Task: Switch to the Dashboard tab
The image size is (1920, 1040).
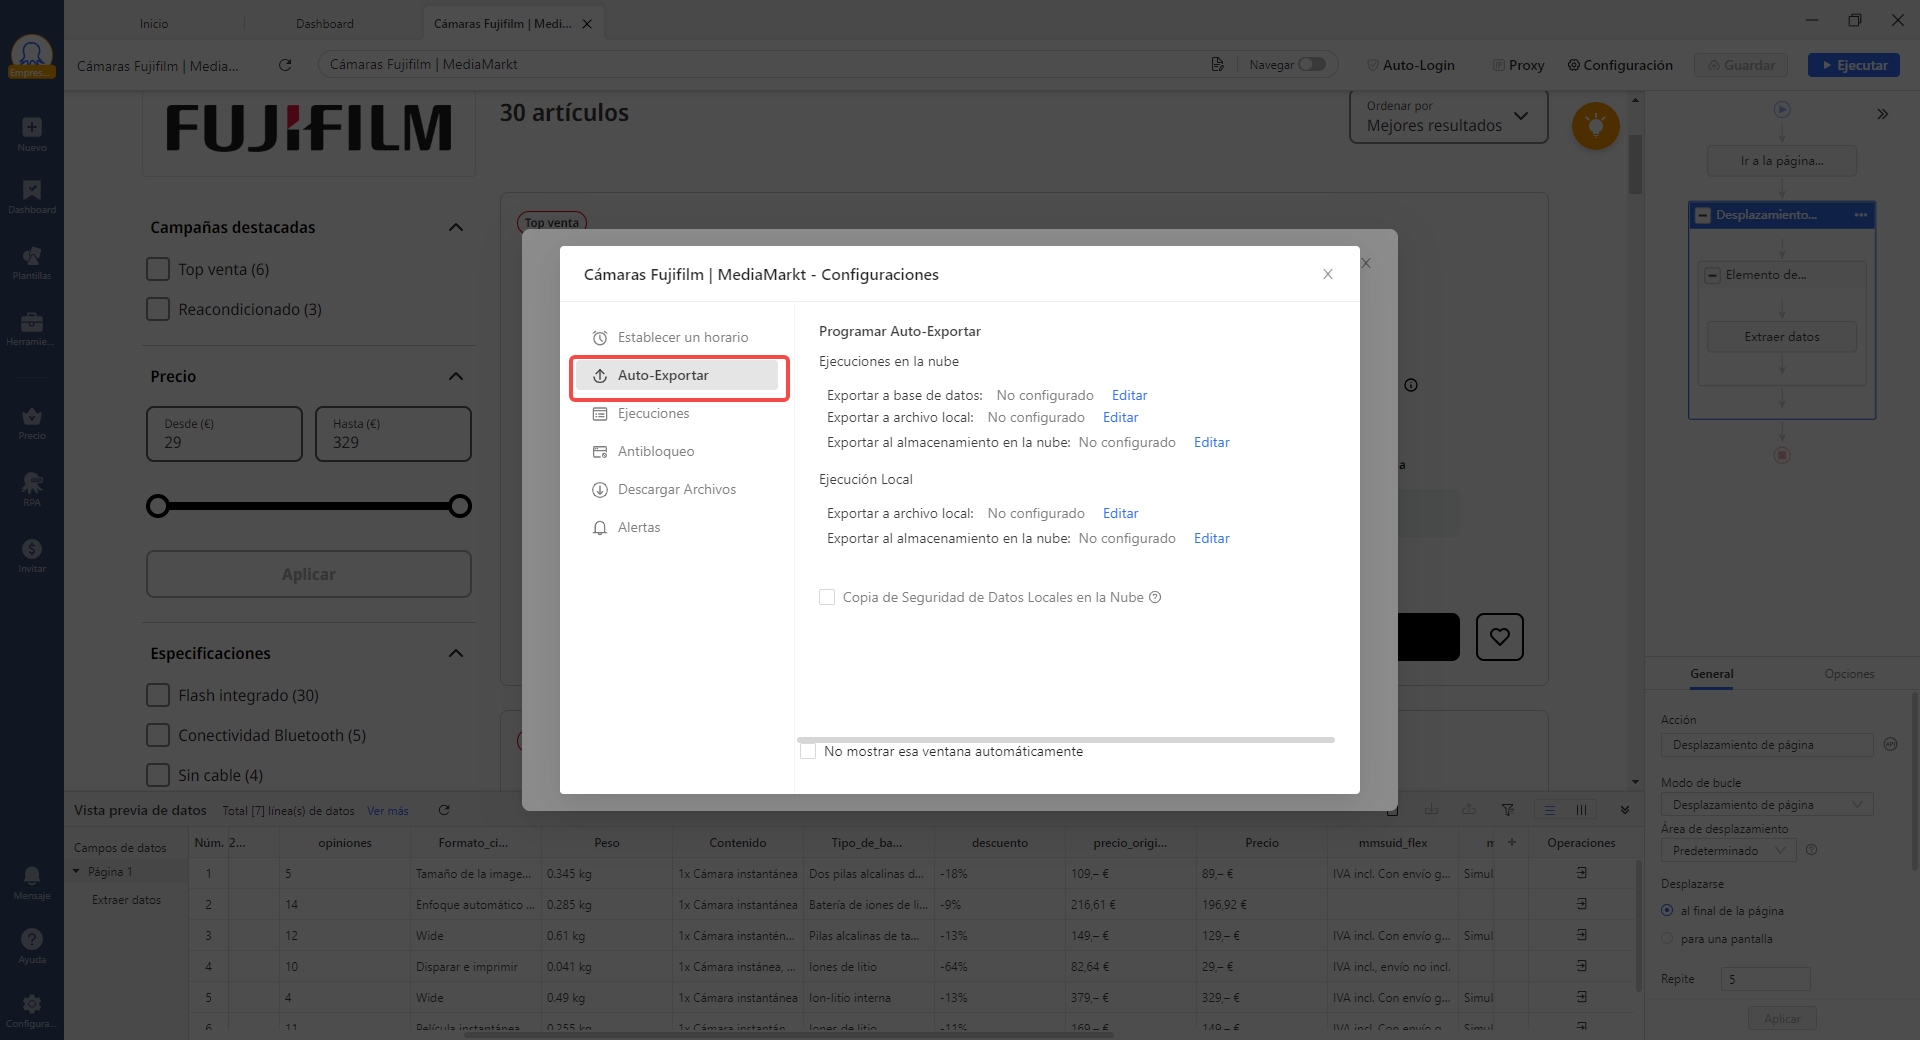Action: click(325, 23)
